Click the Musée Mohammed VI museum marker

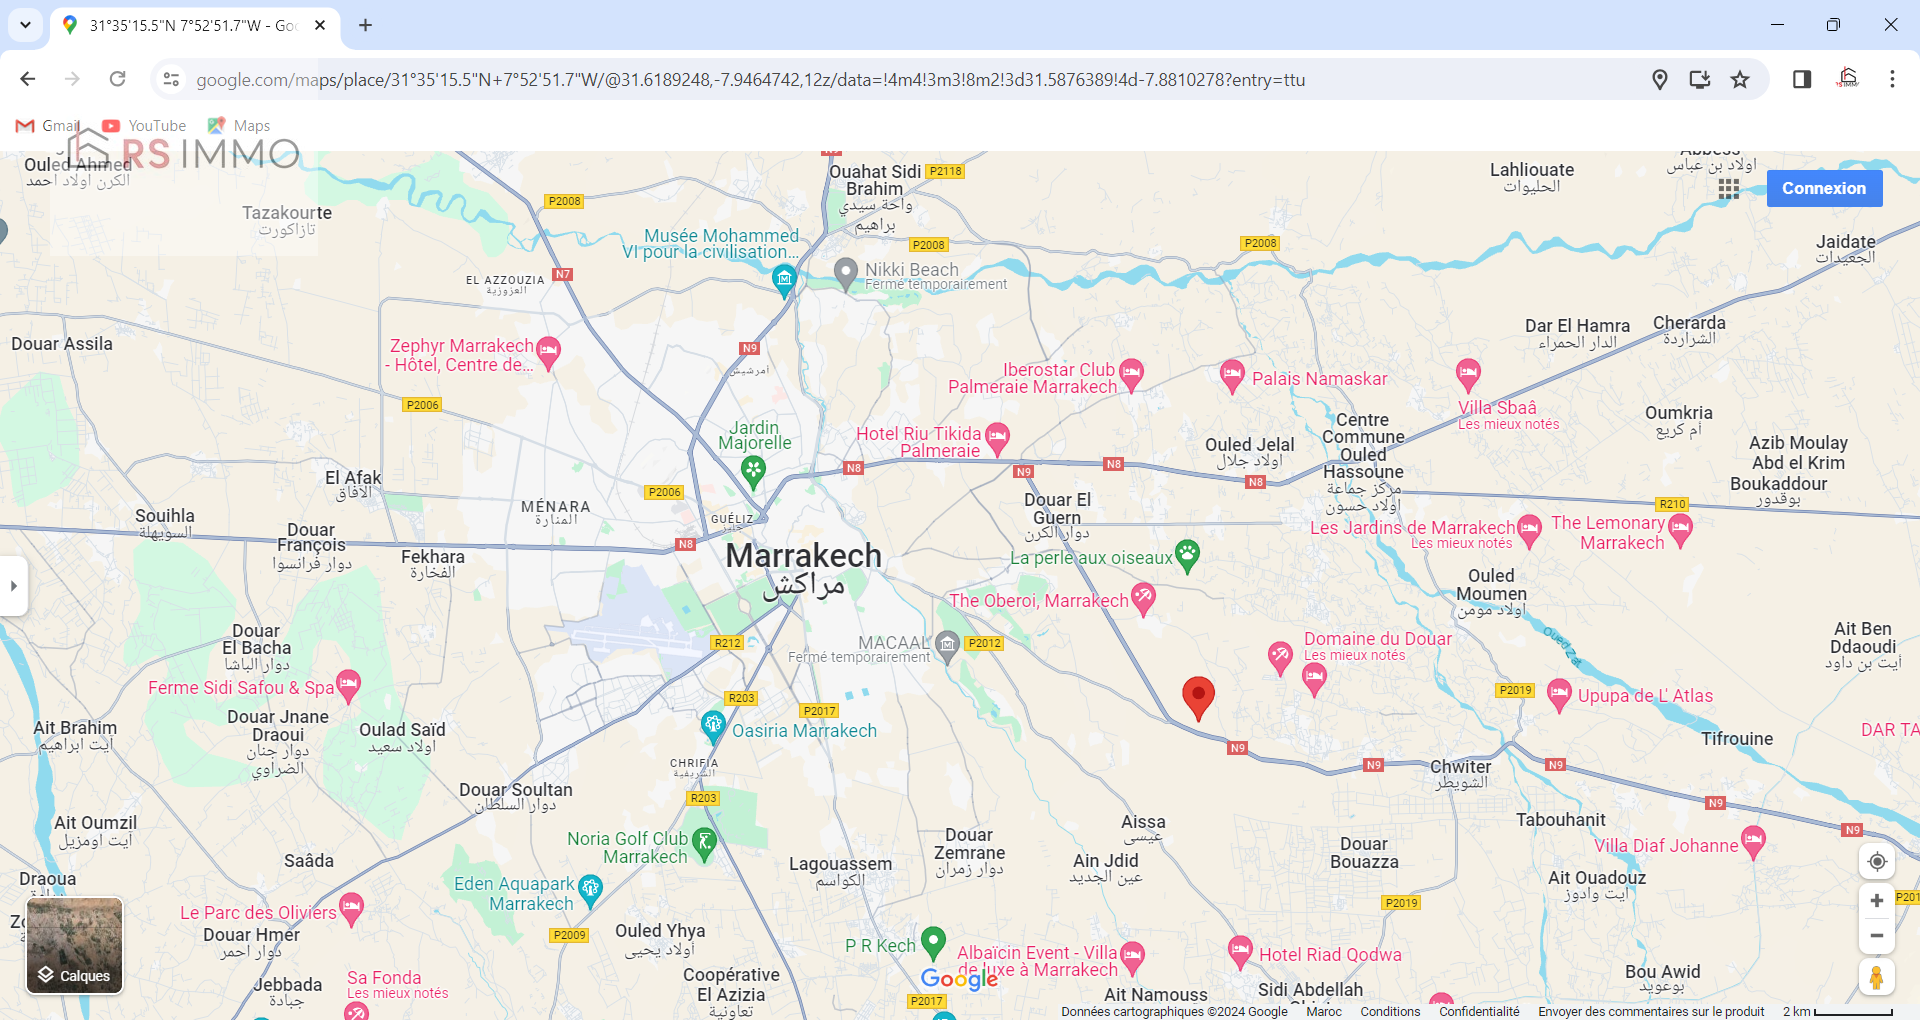pyautogui.click(x=784, y=280)
